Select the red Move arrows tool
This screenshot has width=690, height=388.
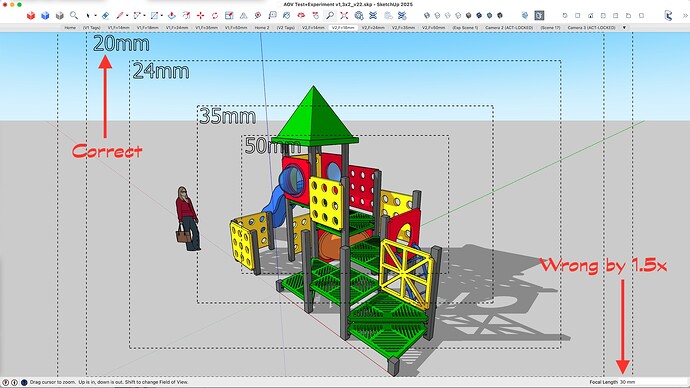tap(200, 15)
